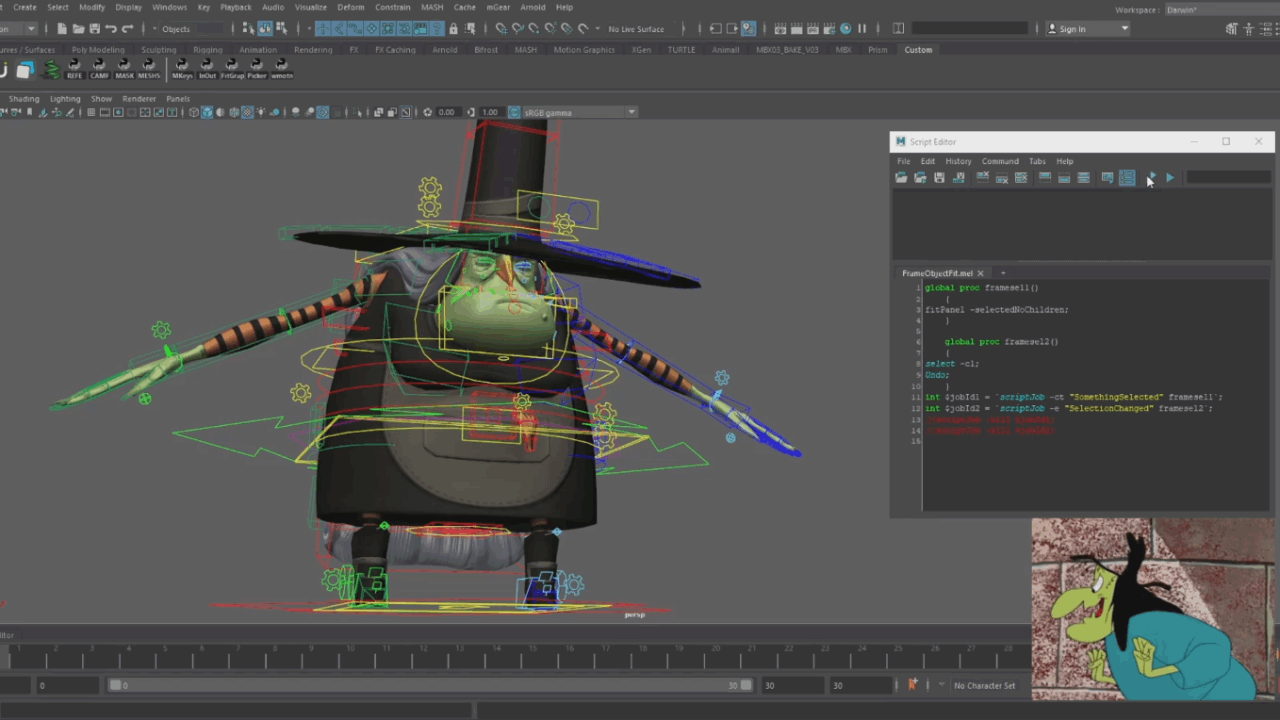The width and height of the screenshot is (1280, 720).
Task: Toggle the lock selection padlock icon
Action: coord(454,29)
